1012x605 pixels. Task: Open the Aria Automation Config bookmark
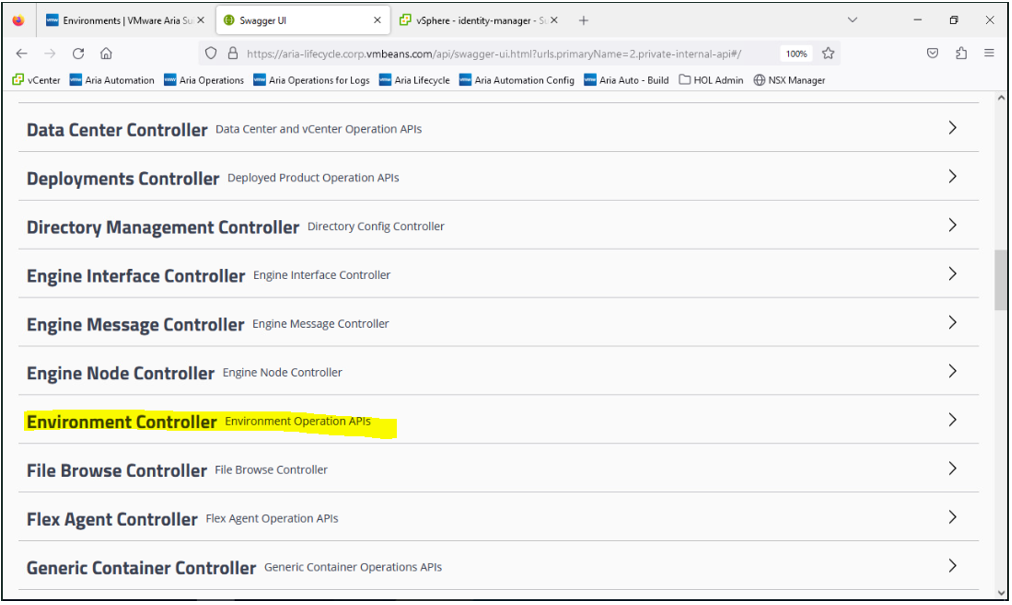tap(517, 80)
